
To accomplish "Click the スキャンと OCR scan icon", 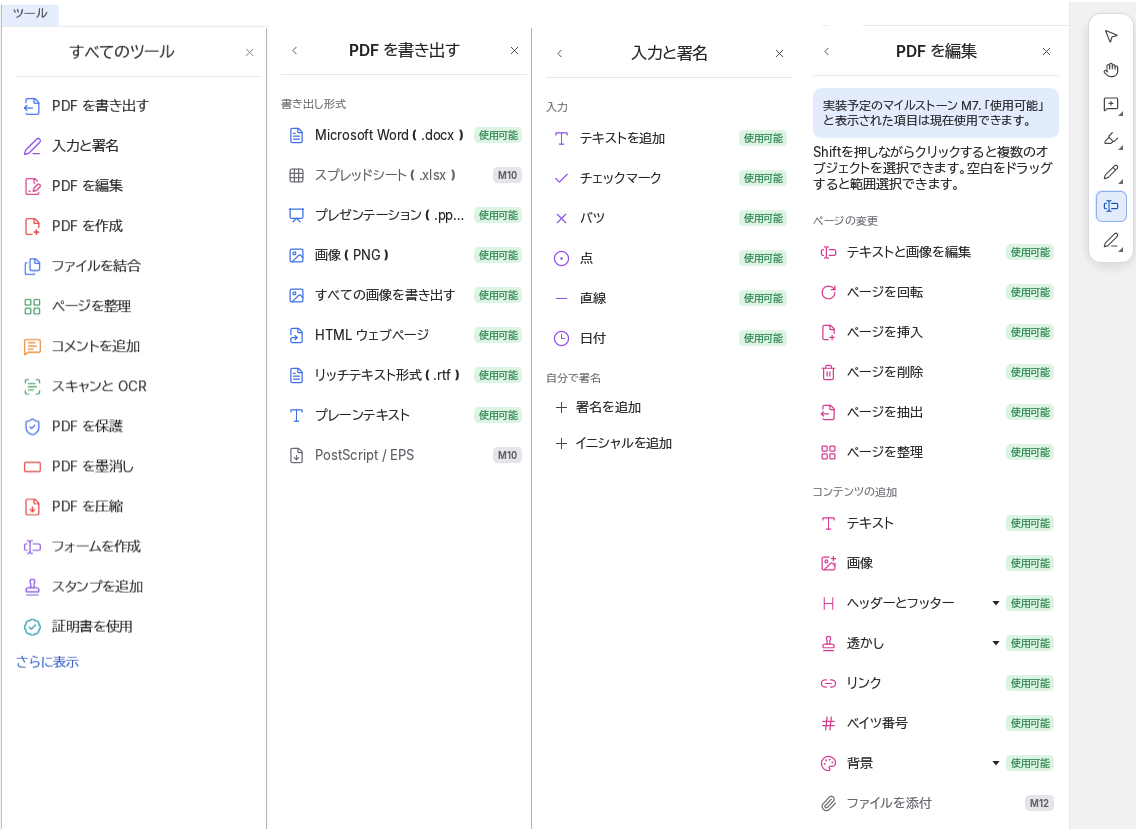I will click(33, 386).
